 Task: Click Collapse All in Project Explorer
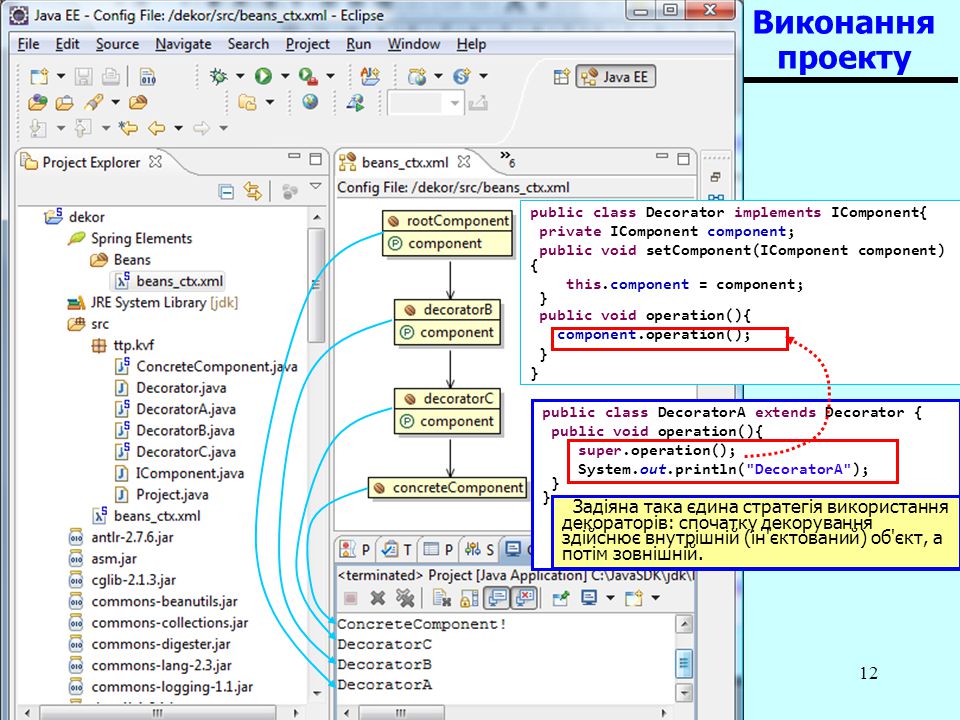(x=226, y=192)
